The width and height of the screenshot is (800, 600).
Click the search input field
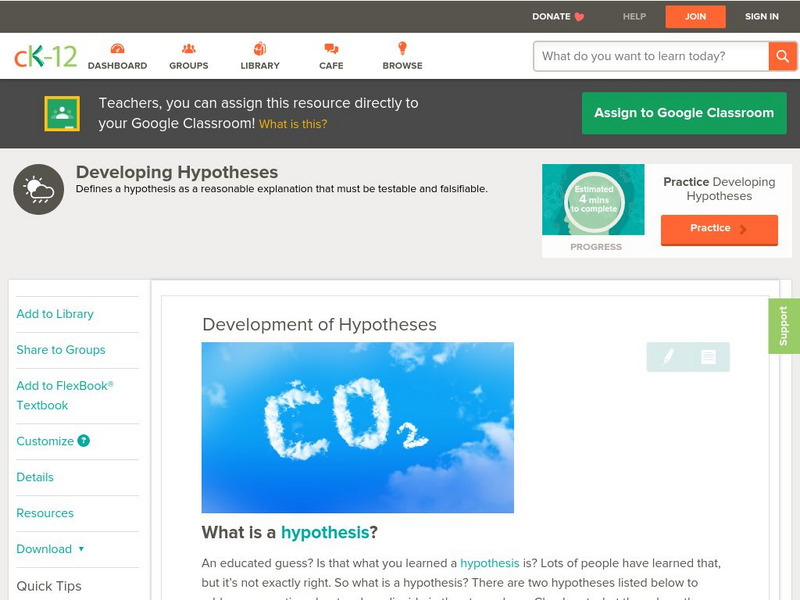click(651, 56)
